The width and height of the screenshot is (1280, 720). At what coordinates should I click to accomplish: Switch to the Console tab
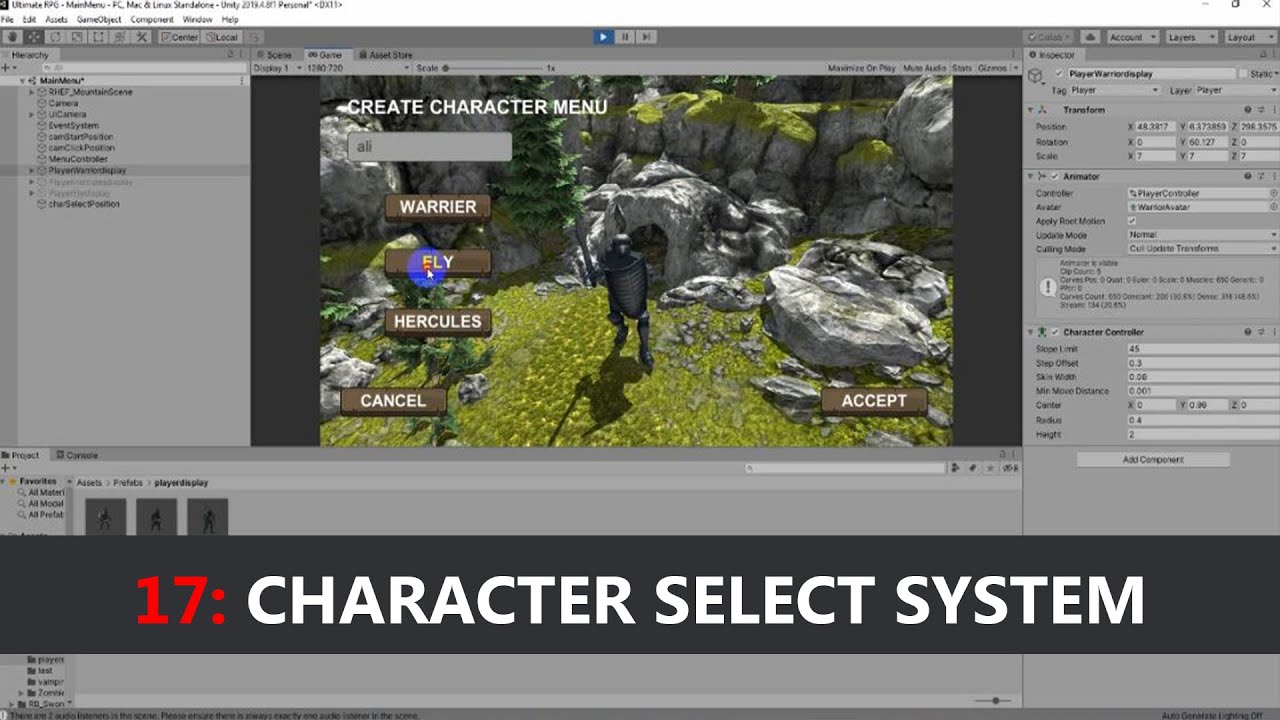click(x=77, y=455)
